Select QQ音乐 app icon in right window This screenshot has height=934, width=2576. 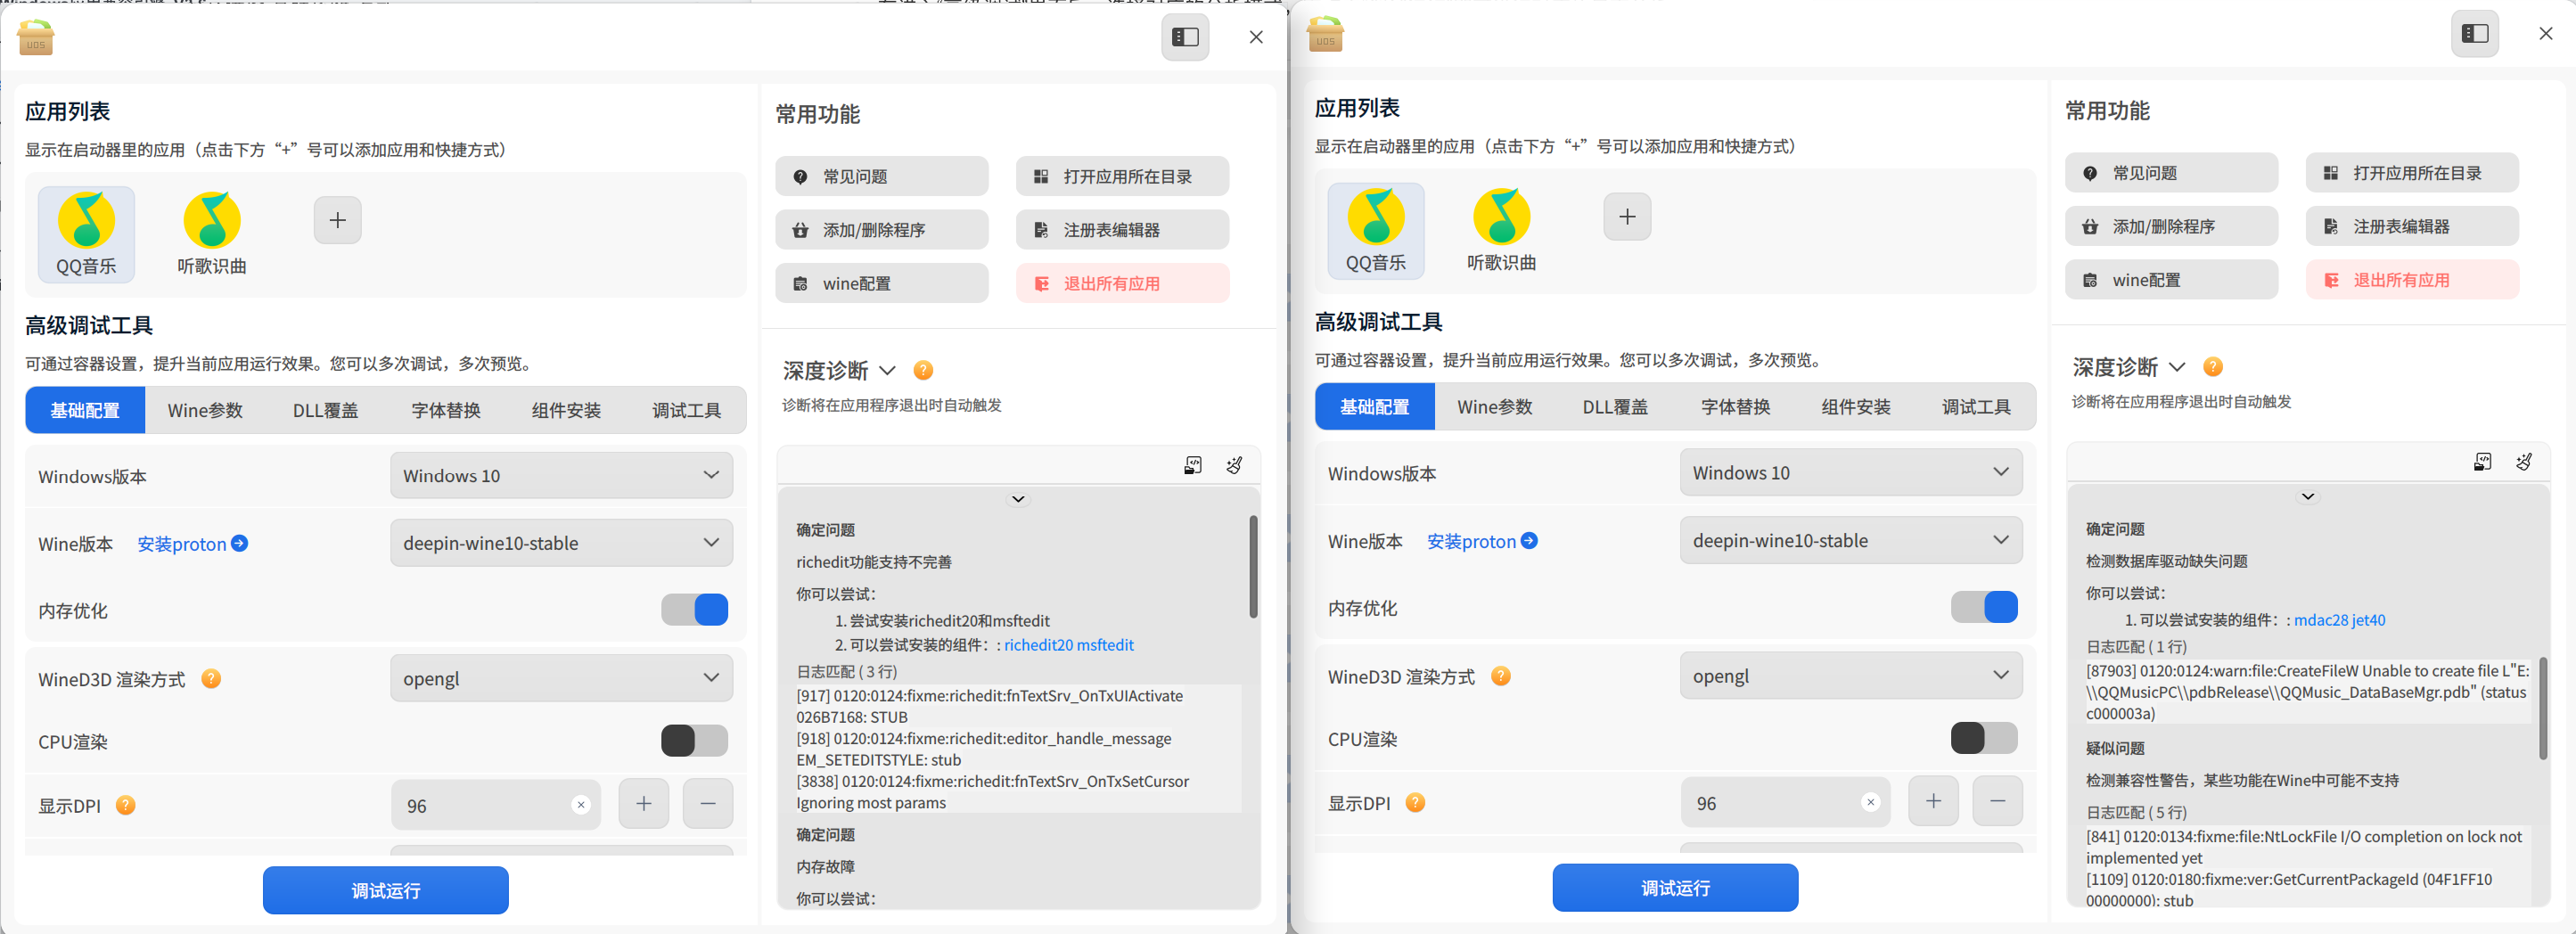click(x=1376, y=230)
